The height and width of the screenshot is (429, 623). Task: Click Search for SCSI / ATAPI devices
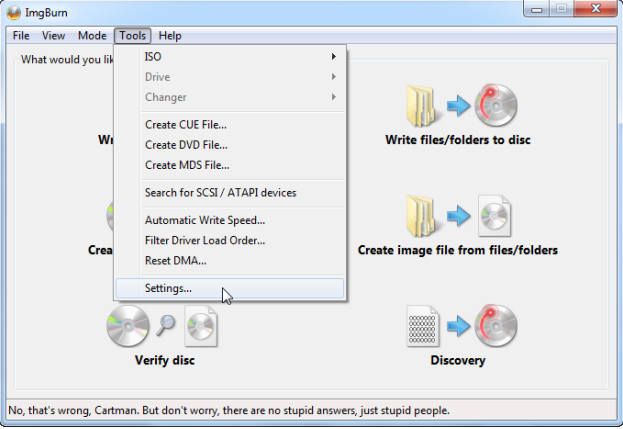click(x=220, y=192)
